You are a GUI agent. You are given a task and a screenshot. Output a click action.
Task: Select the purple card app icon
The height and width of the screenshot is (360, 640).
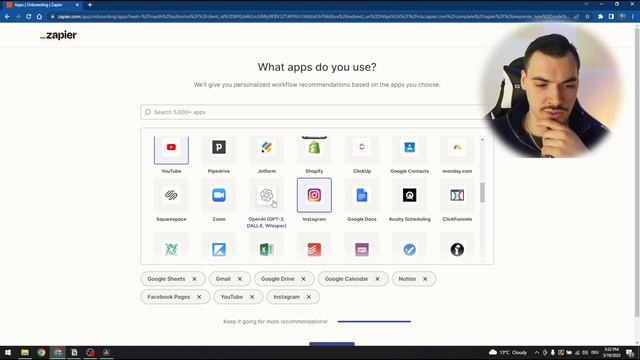pos(362,249)
